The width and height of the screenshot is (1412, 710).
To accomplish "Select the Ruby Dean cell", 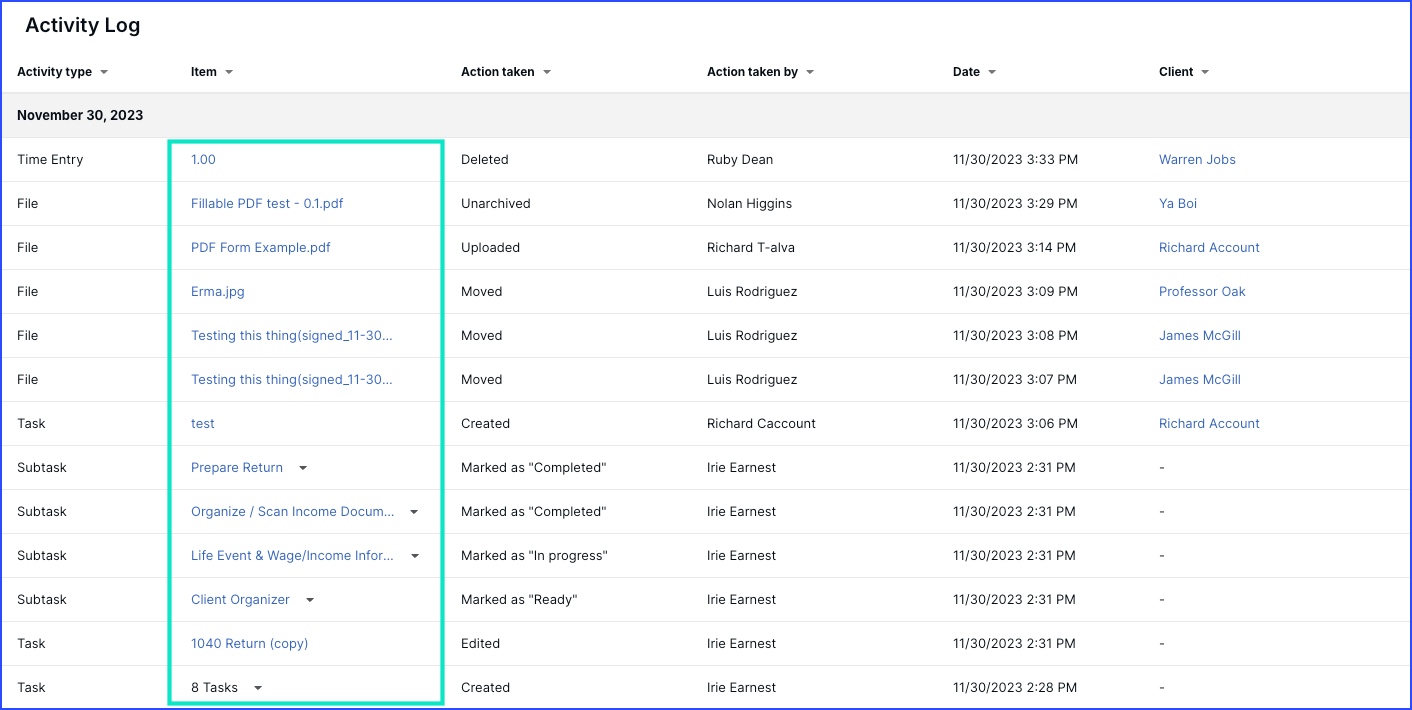I will click(740, 160).
